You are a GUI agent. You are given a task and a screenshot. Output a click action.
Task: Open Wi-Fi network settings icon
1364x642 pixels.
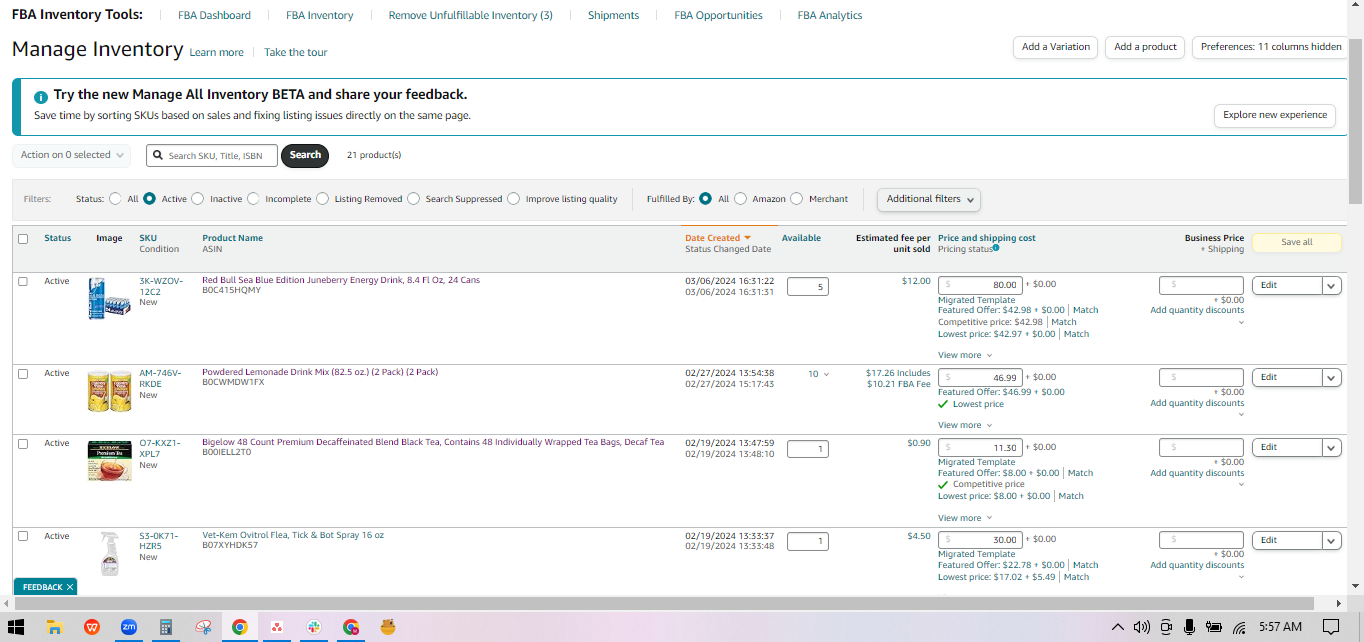point(1239,627)
